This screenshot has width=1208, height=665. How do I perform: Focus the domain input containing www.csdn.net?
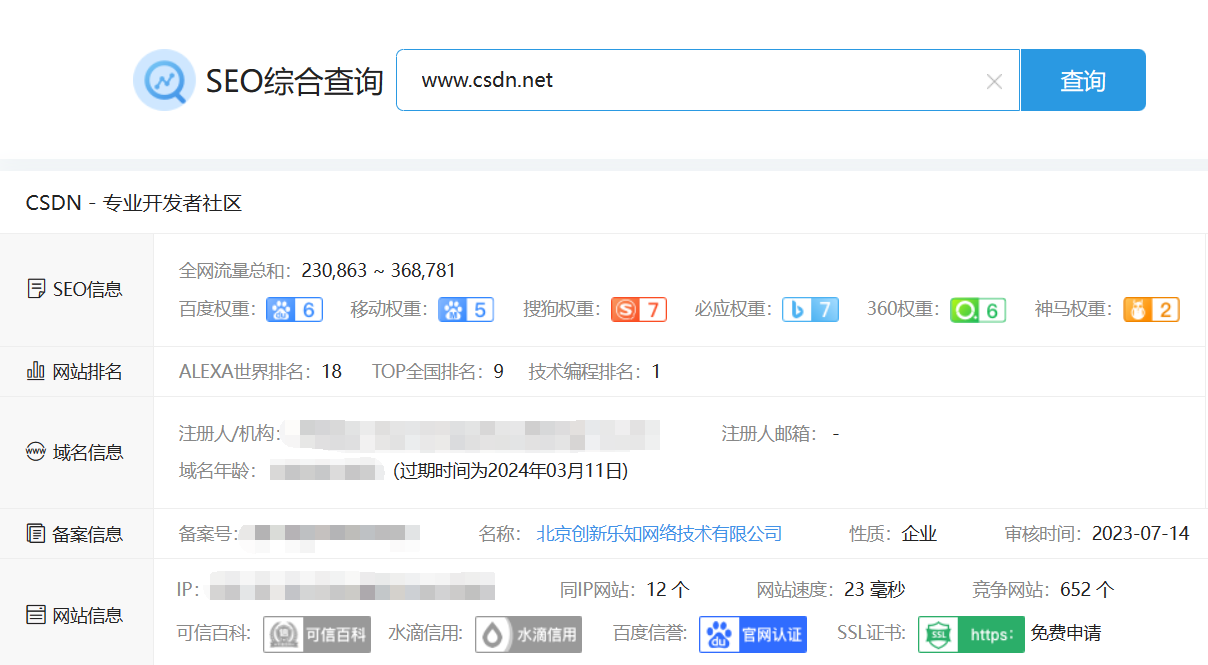coord(708,80)
